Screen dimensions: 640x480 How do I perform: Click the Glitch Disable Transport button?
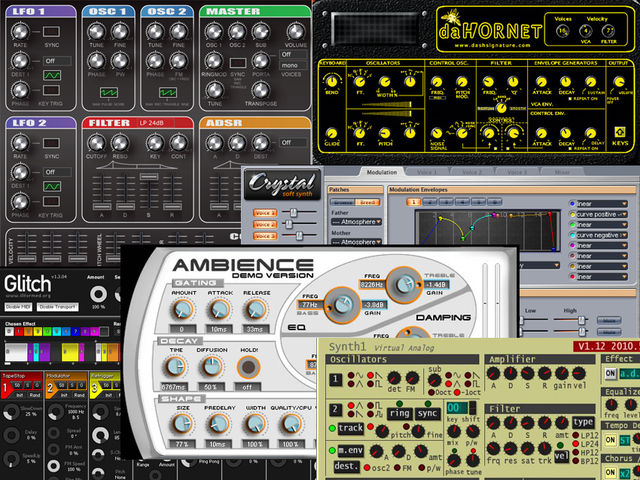coord(58,307)
